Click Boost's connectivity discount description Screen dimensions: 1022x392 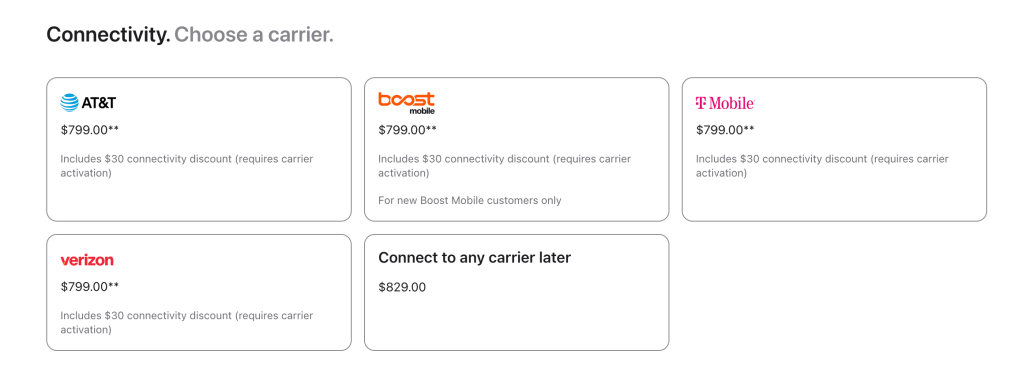504,166
